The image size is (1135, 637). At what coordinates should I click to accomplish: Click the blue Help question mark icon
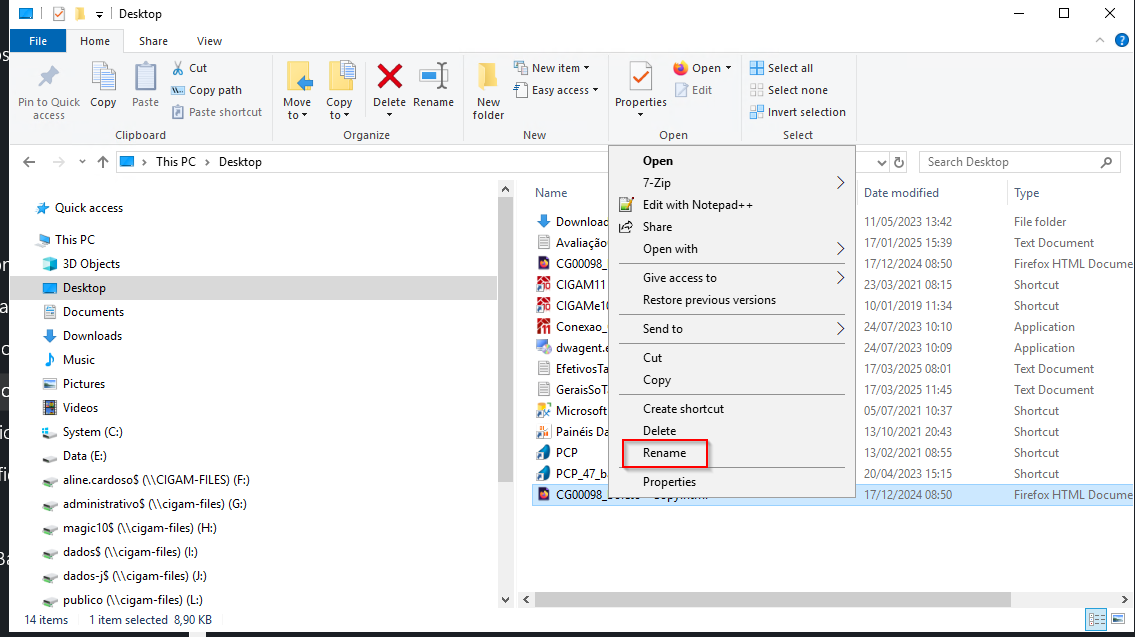pos(1121,41)
